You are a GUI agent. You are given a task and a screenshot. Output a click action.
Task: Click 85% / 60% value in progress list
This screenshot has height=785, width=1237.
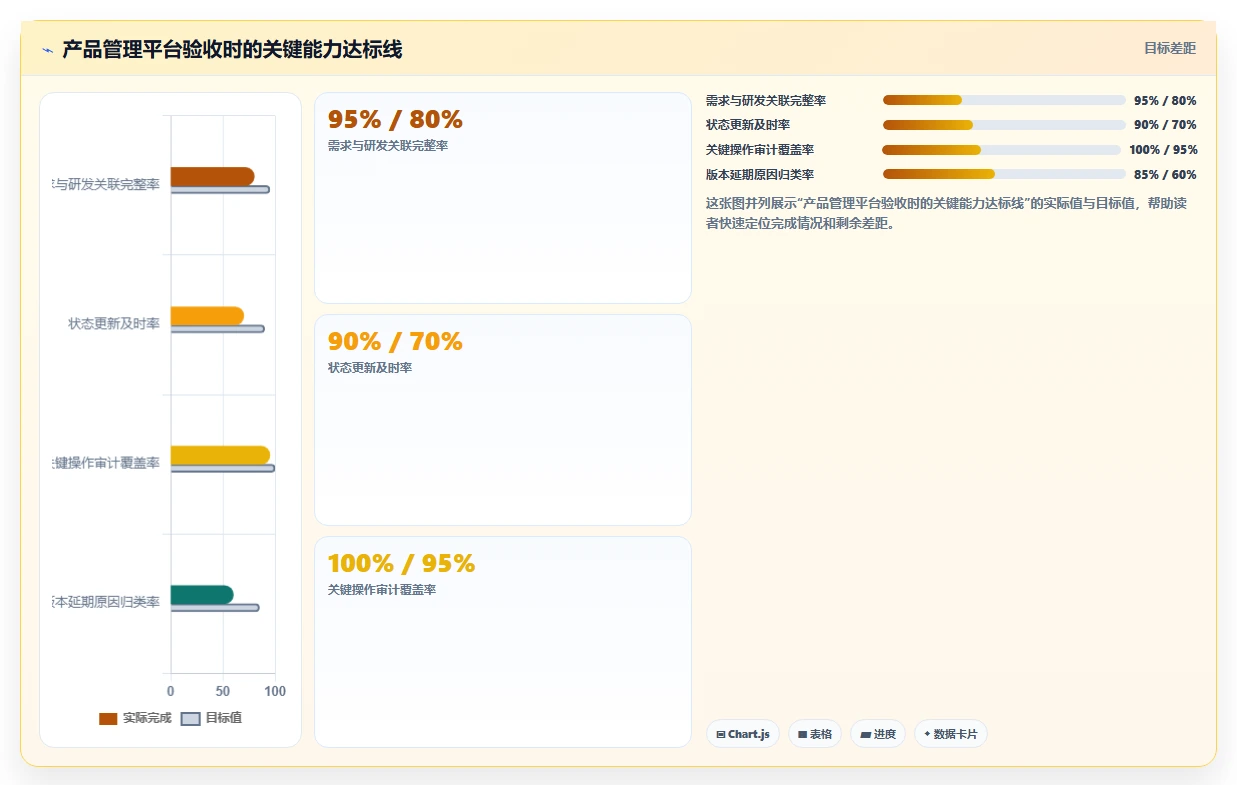click(x=1165, y=175)
